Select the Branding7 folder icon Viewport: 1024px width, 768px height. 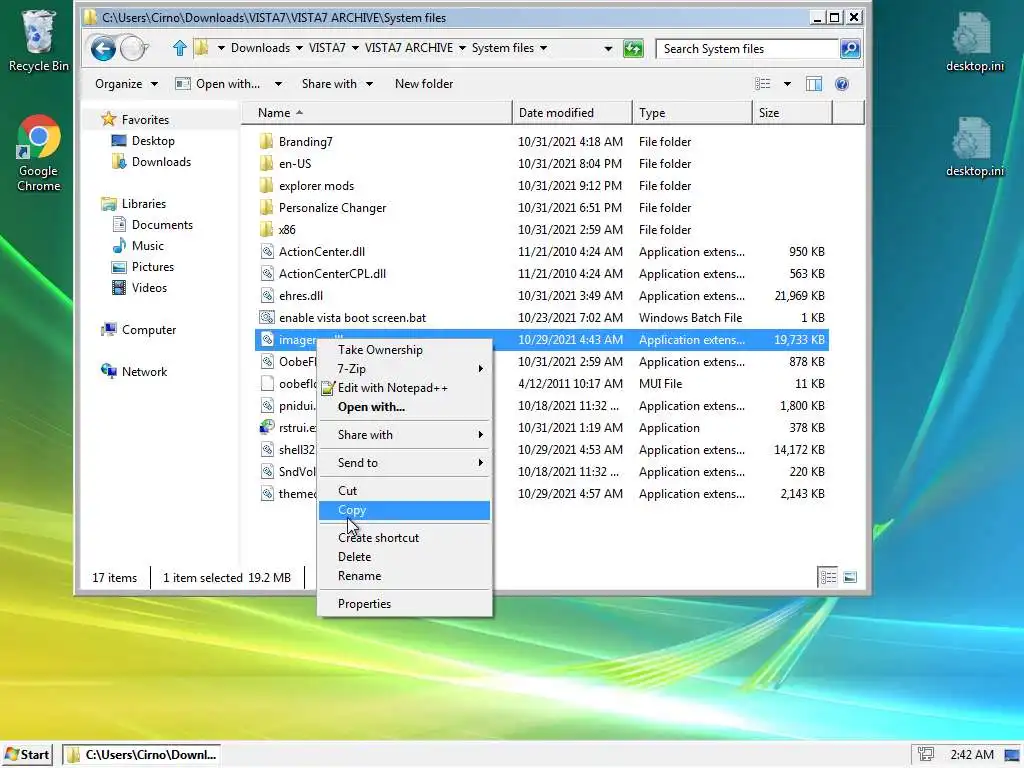[266, 142]
